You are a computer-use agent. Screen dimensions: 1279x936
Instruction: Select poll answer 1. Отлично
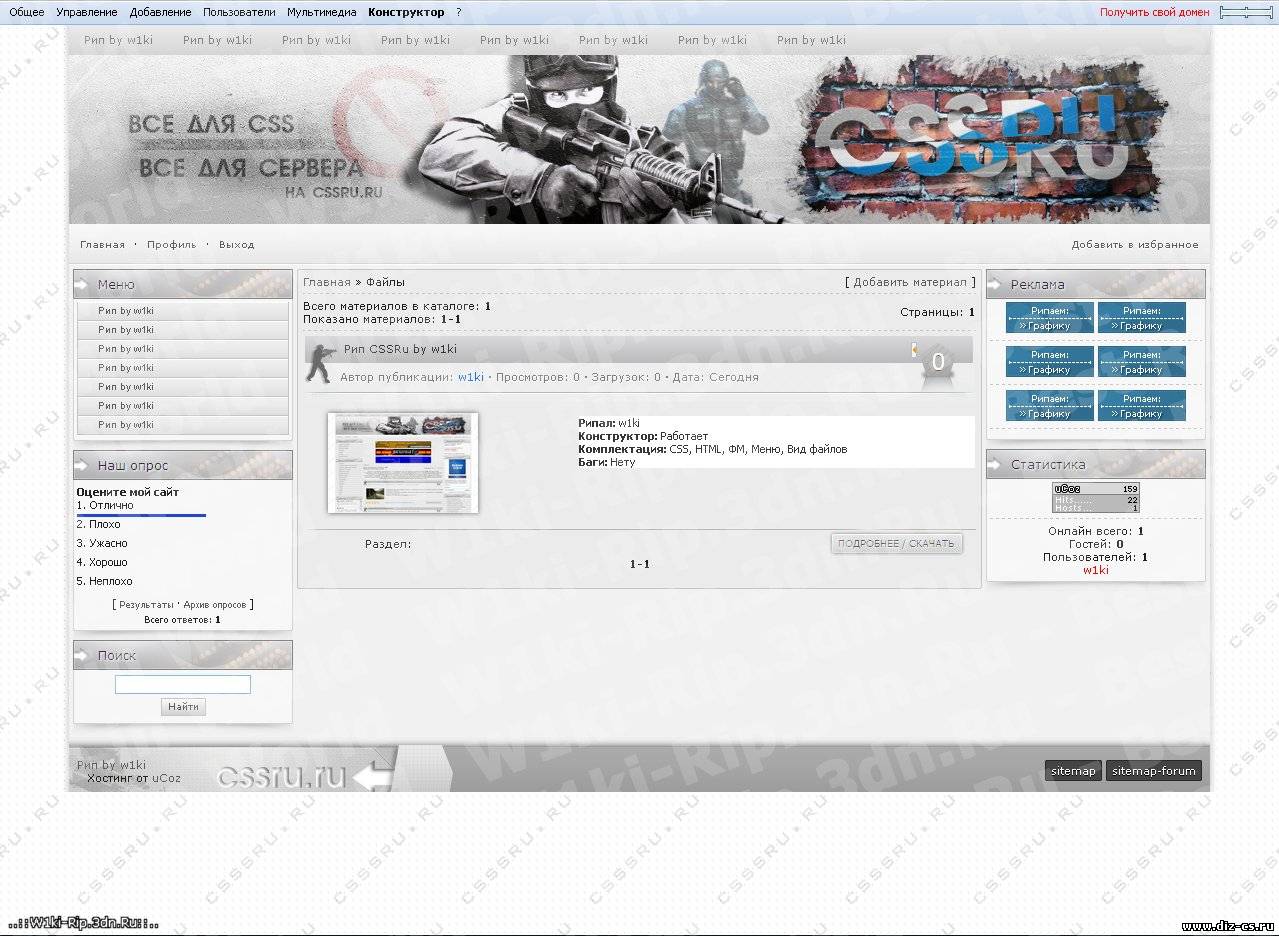[105, 505]
